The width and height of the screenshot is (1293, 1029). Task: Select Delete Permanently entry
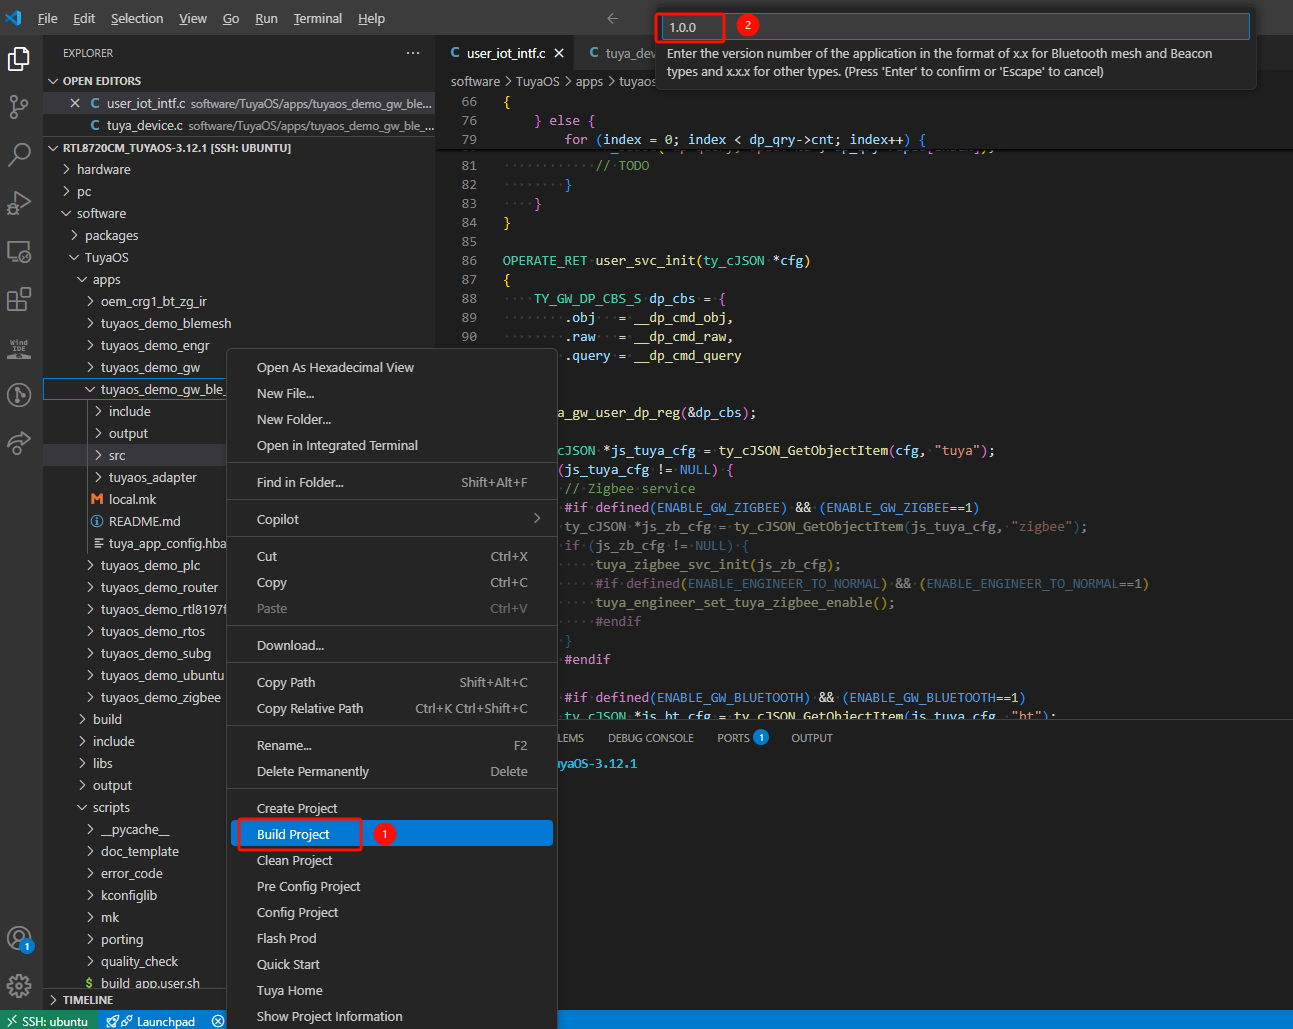[392, 771]
